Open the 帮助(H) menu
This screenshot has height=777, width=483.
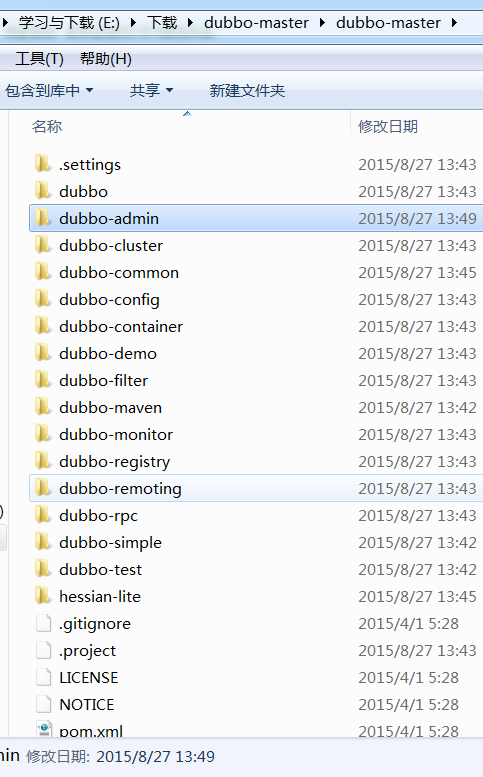click(x=106, y=59)
